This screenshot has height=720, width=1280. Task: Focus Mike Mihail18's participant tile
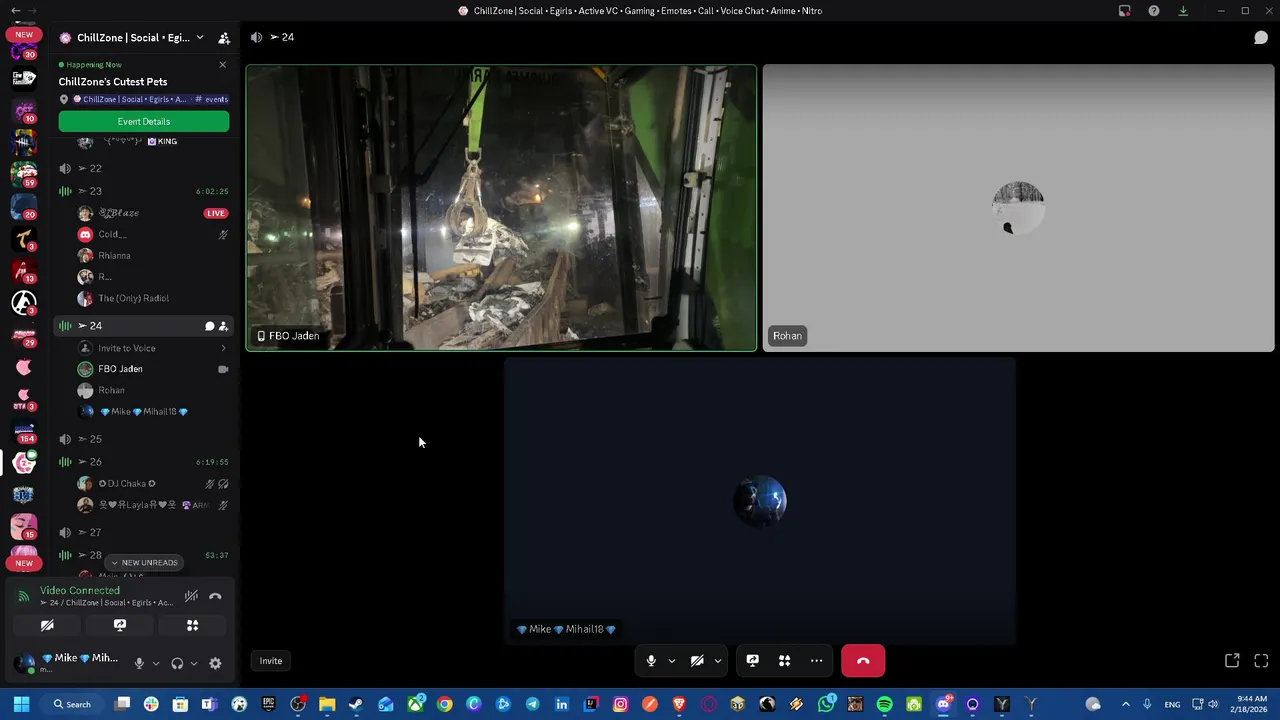pos(760,501)
